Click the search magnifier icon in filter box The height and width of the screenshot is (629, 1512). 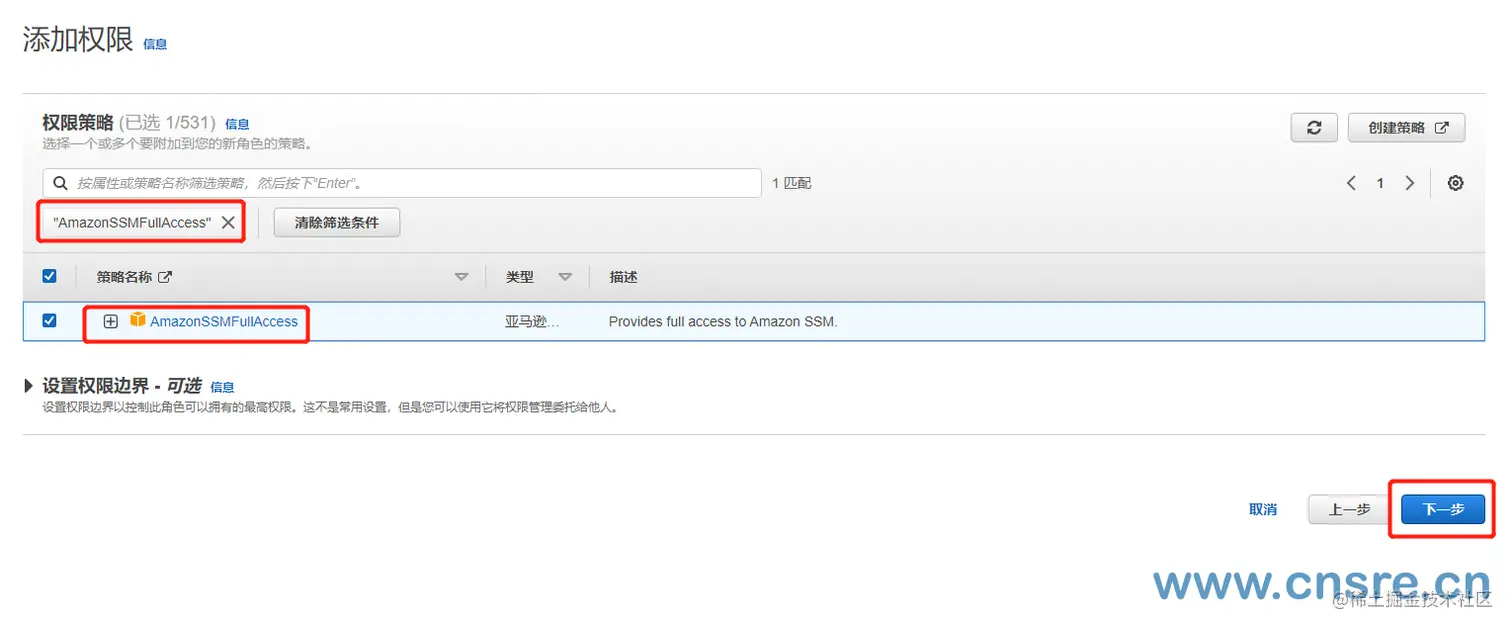61,182
